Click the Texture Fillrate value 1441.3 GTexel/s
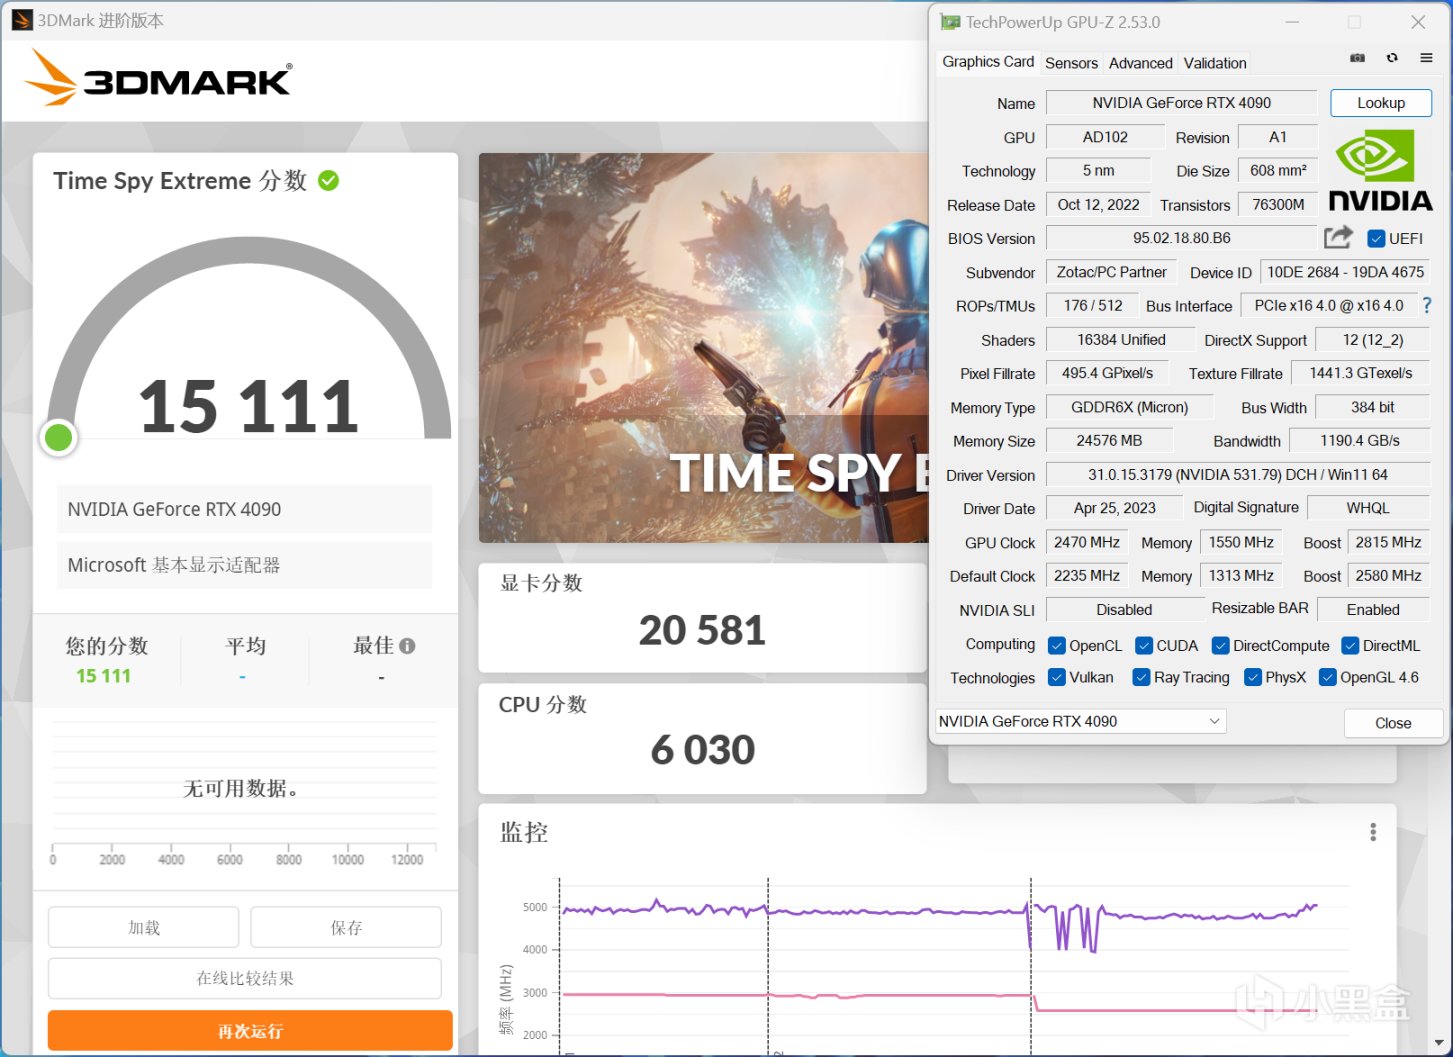Image resolution: width=1453 pixels, height=1057 pixels. pyautogui.click(x=1360, y=373)
